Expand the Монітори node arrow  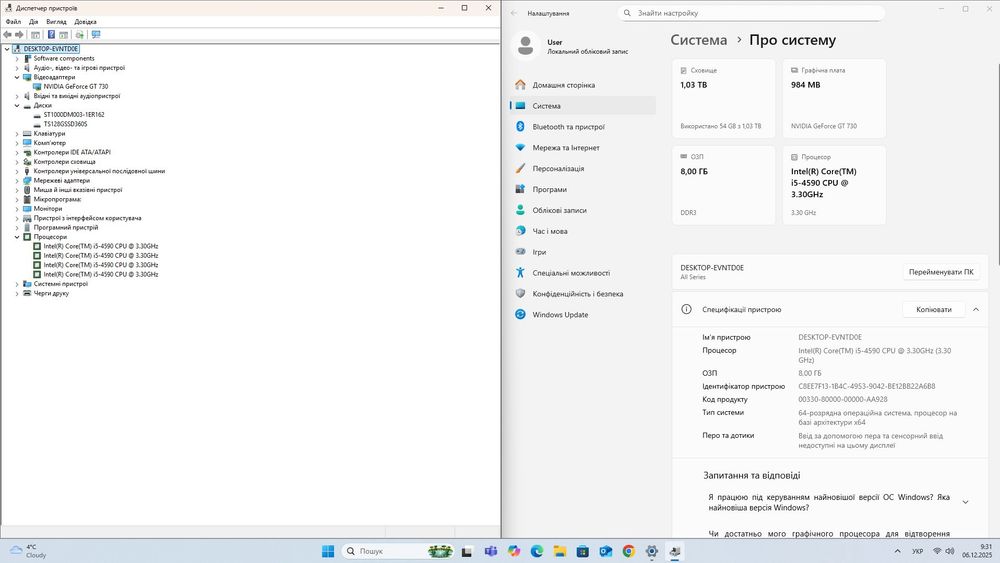[x=17, y=208]
